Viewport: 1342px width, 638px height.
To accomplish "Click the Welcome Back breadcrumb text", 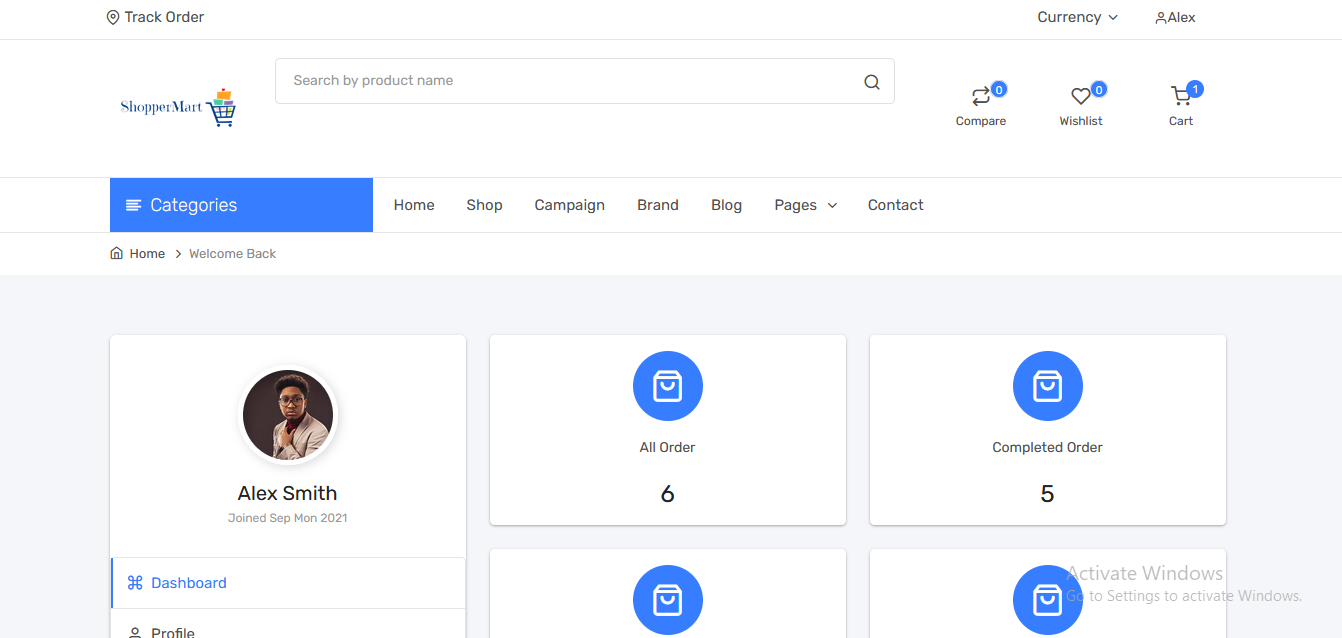I will [x=232, y=254].
